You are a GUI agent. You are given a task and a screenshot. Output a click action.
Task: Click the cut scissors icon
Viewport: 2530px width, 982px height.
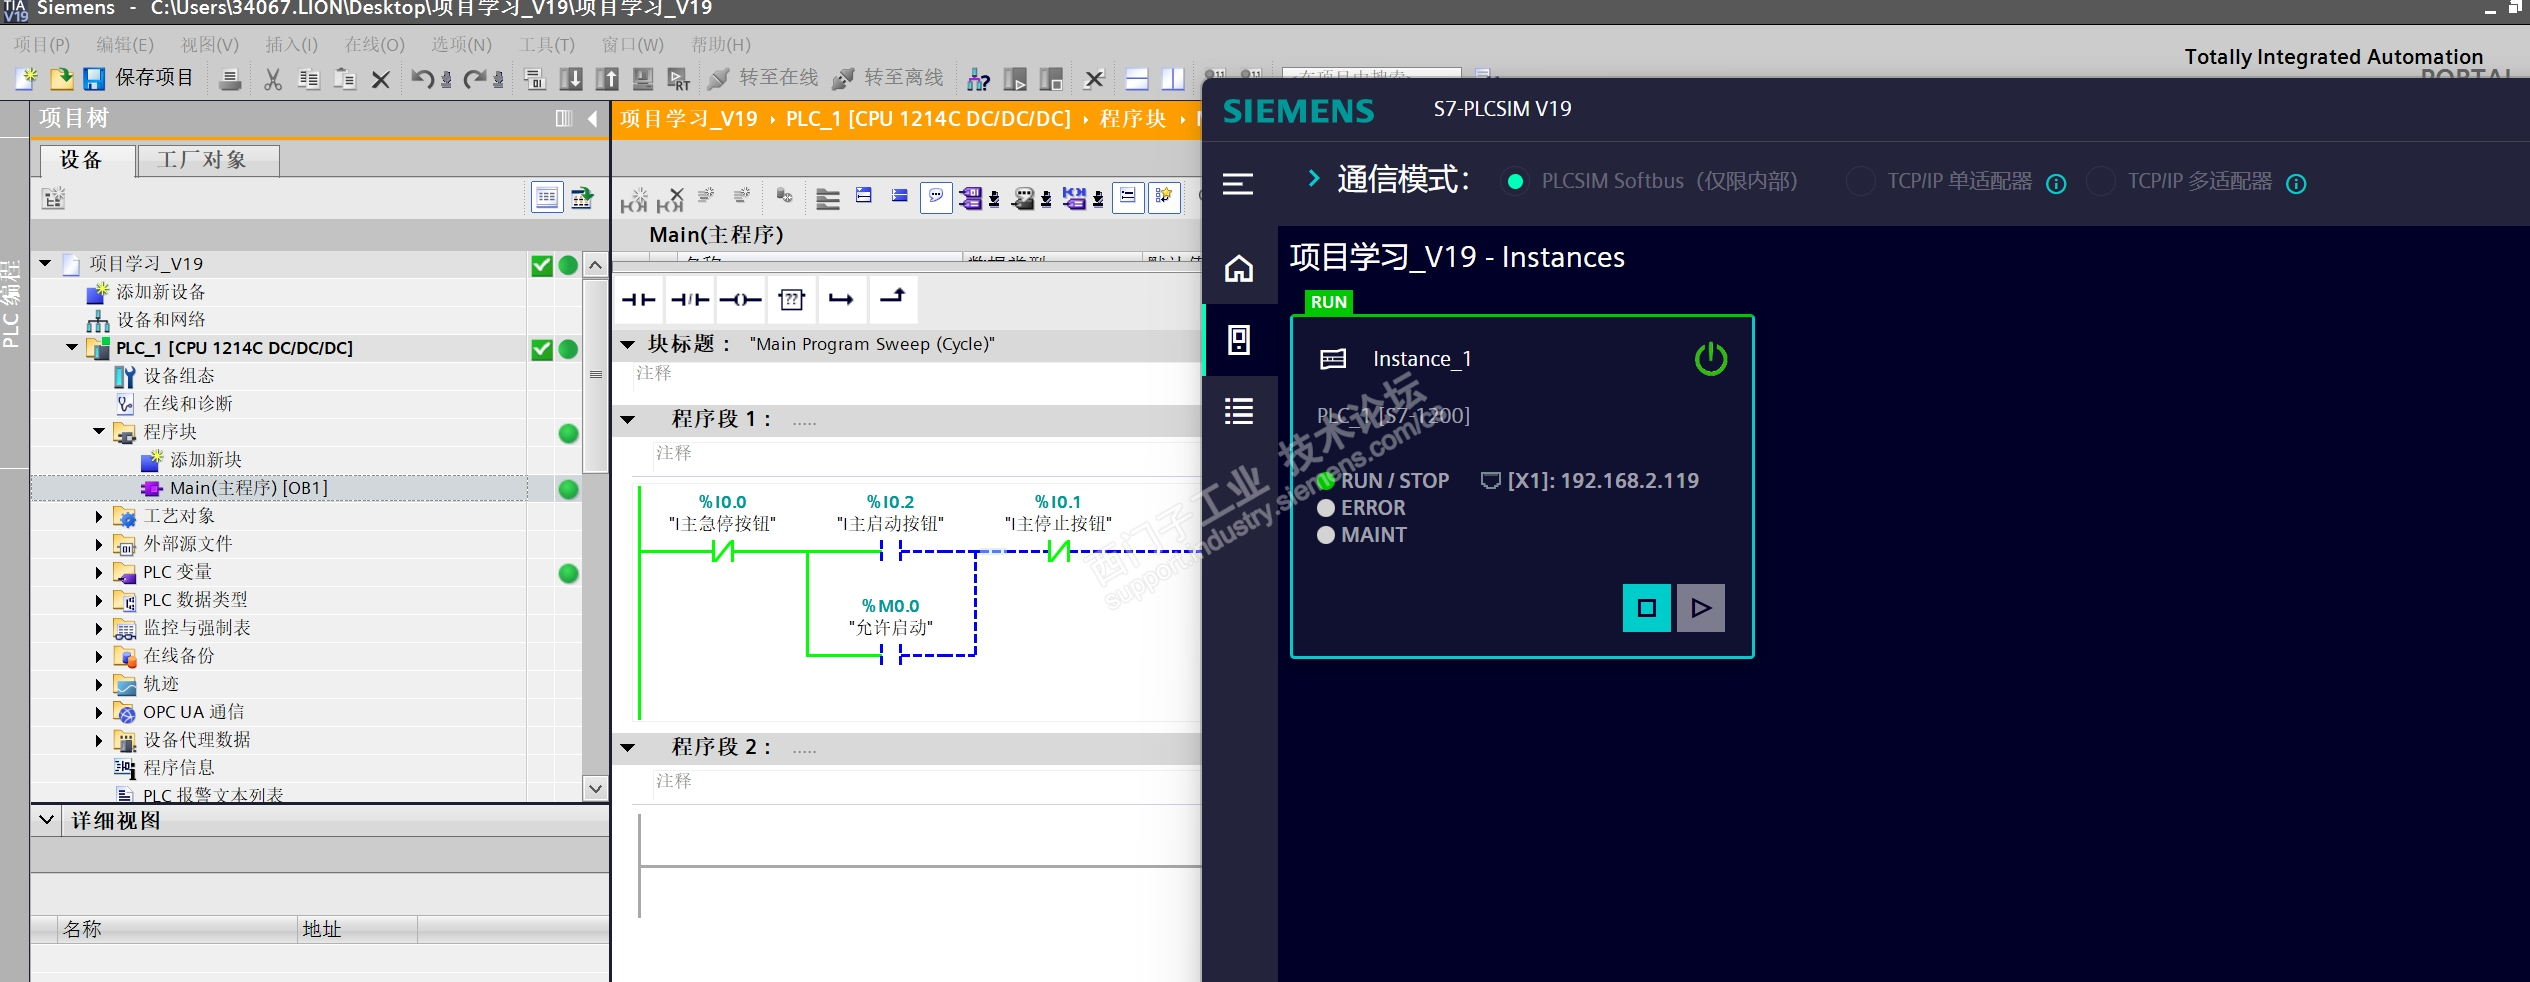[272, 79]
